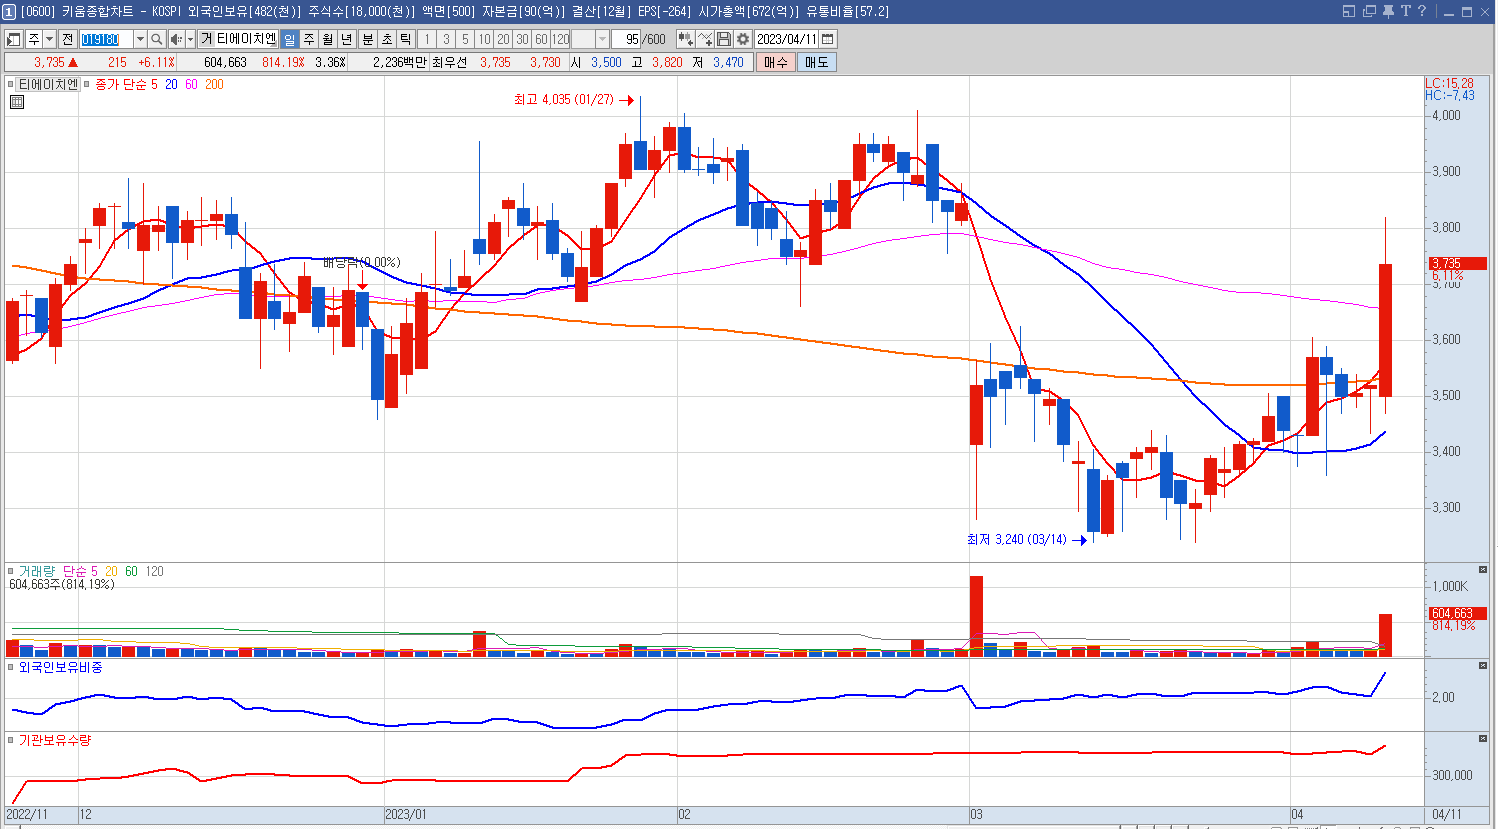Select weekly 주 period button

tap(308, 39)
